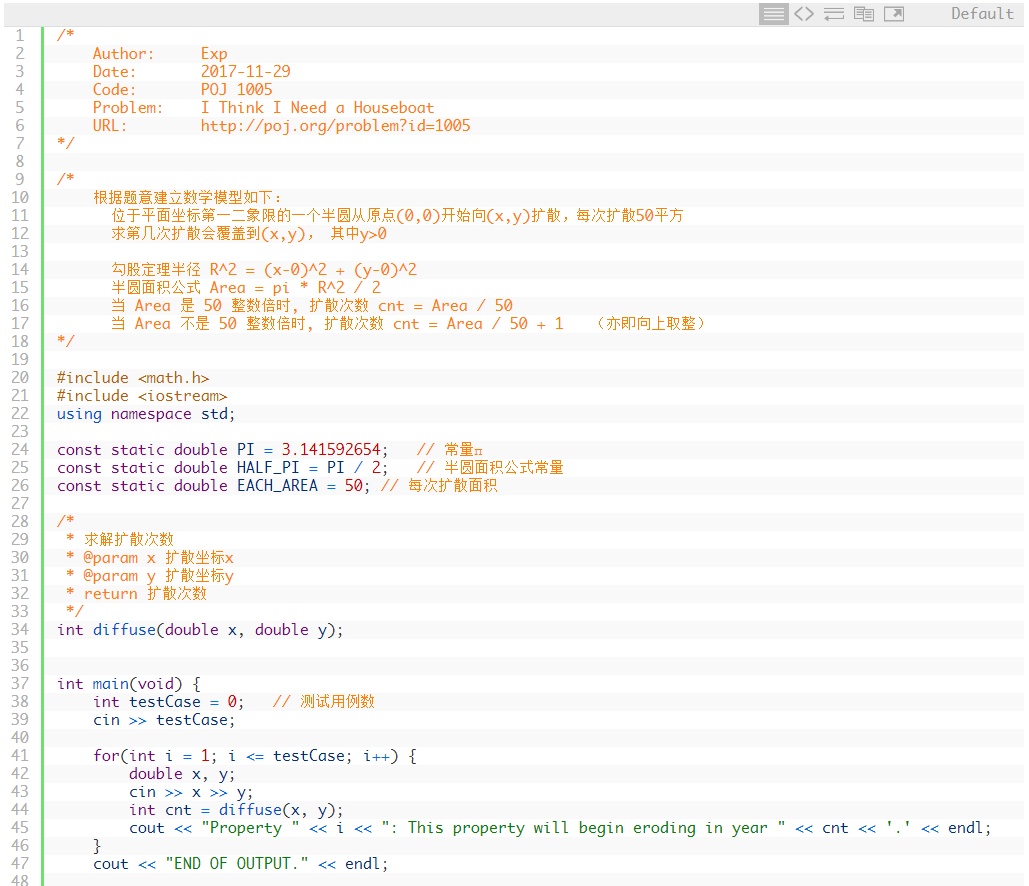1029x886 pixels.
Task: Click 'using namespace std;' line
Action: pos(146,414)
